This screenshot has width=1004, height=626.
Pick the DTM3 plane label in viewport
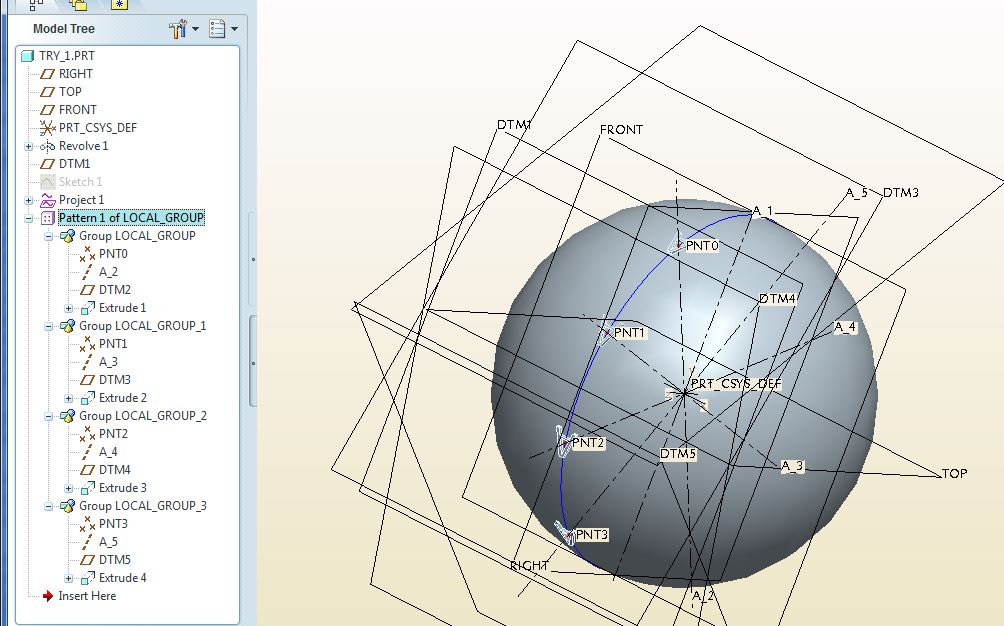(901, 193)
